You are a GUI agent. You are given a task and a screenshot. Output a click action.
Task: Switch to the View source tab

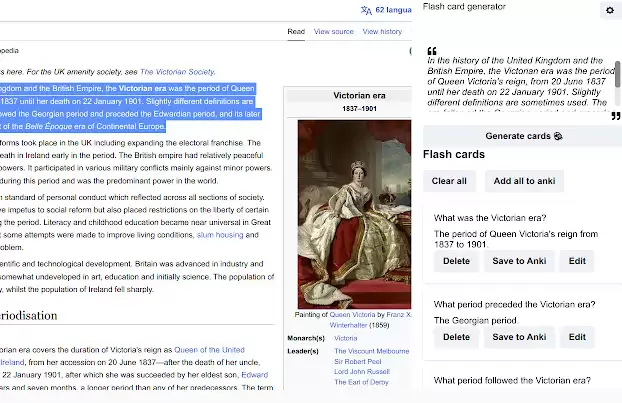click(334, 32)
